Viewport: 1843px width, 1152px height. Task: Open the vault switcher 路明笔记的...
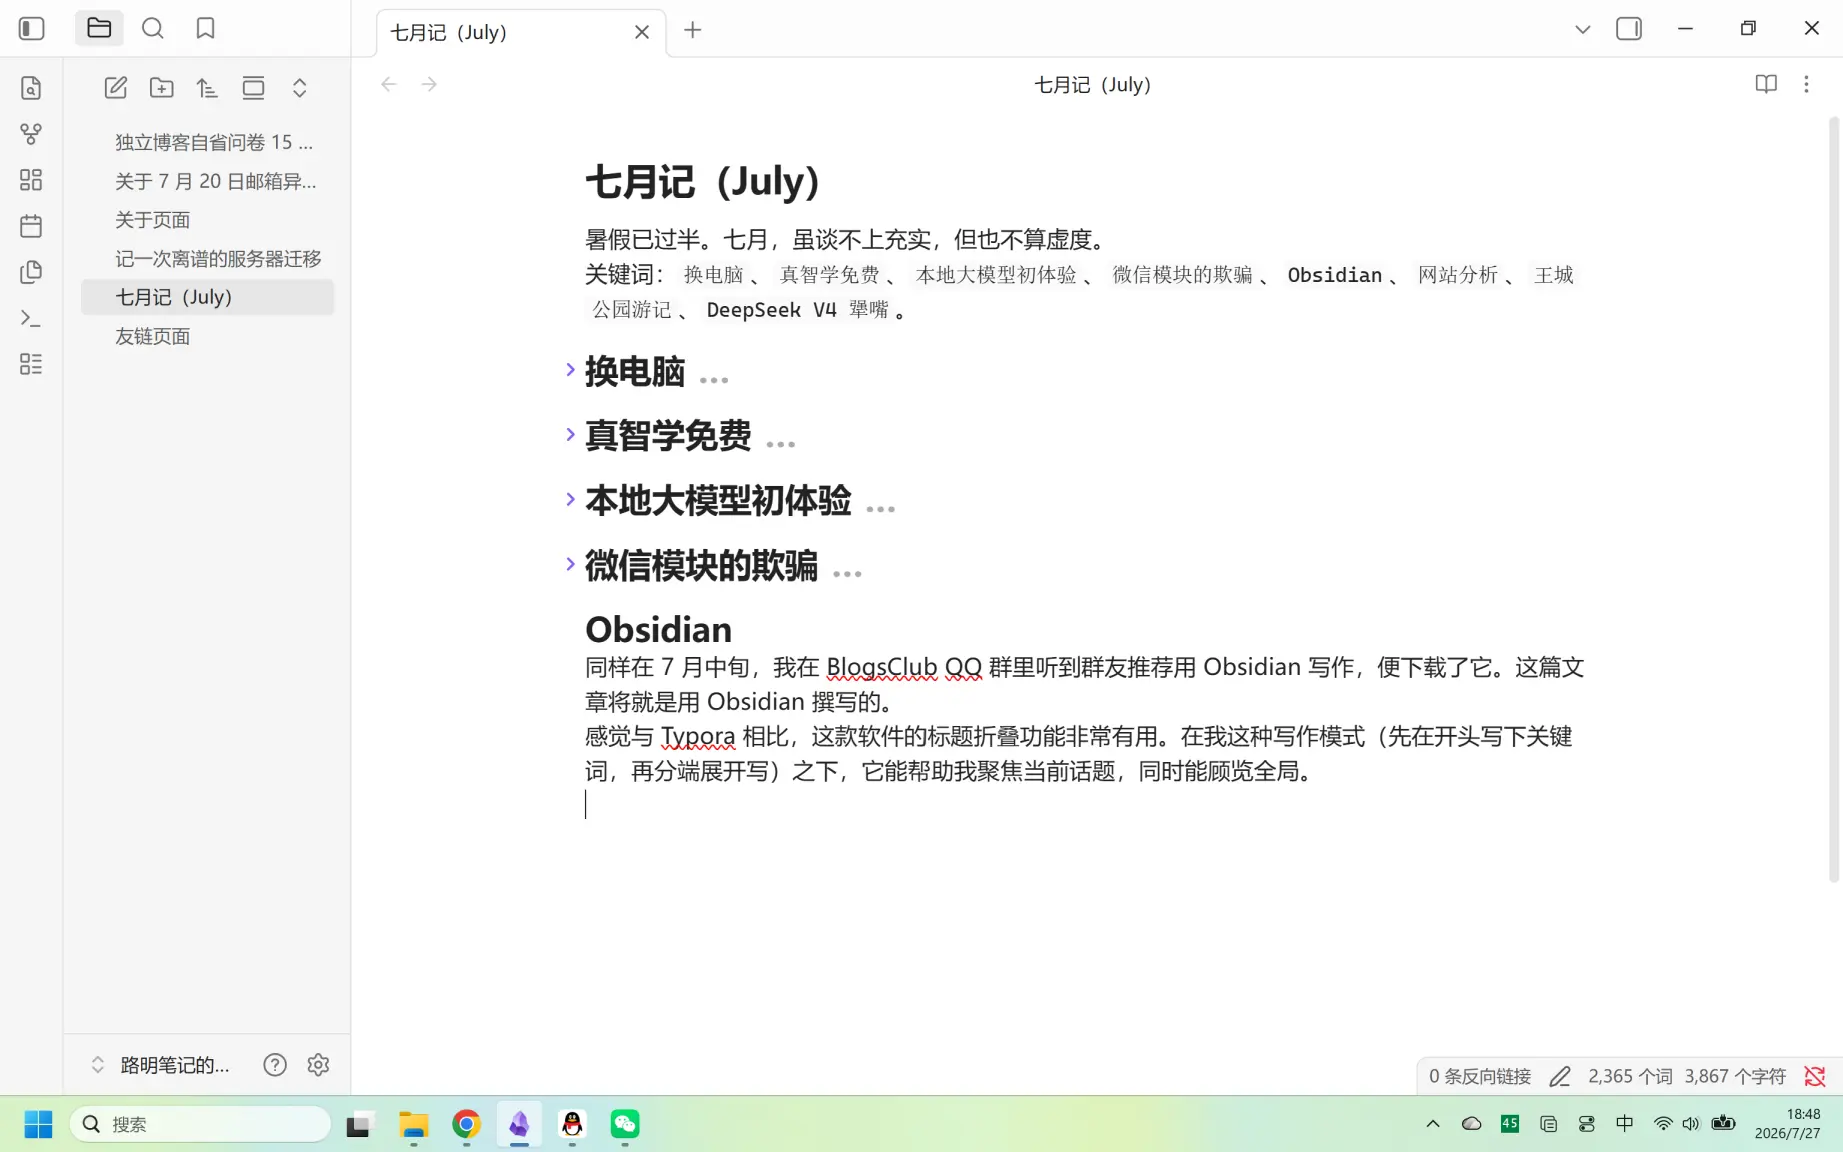click(160, 1065)
